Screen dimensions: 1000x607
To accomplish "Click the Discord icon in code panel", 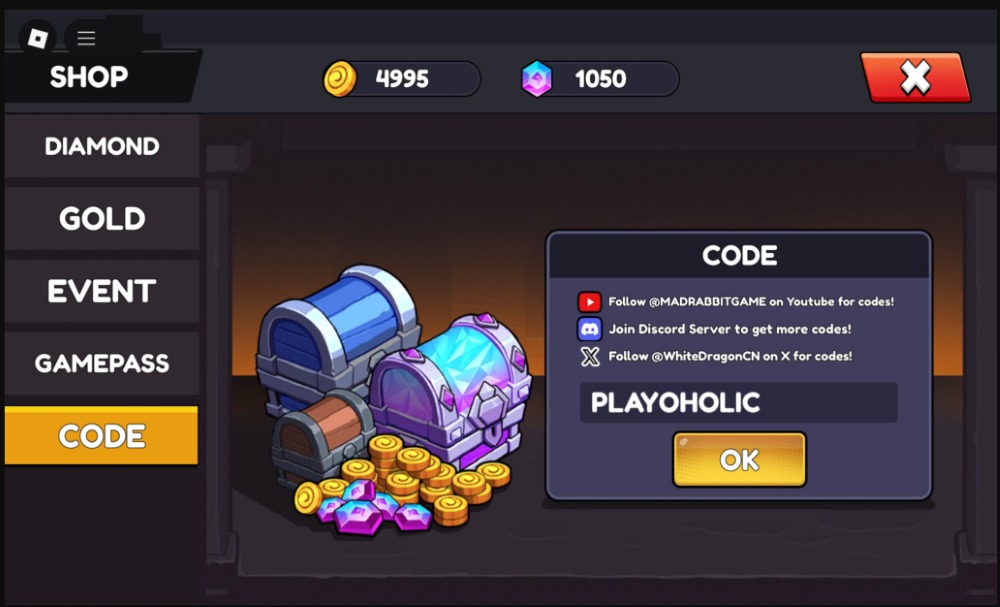I will pos(589,329).
